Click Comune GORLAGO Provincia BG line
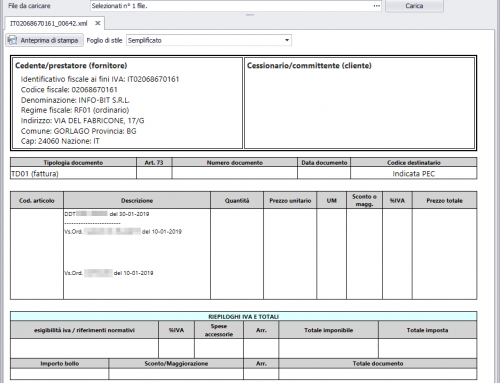500x383 pixels. coord(78,131)
